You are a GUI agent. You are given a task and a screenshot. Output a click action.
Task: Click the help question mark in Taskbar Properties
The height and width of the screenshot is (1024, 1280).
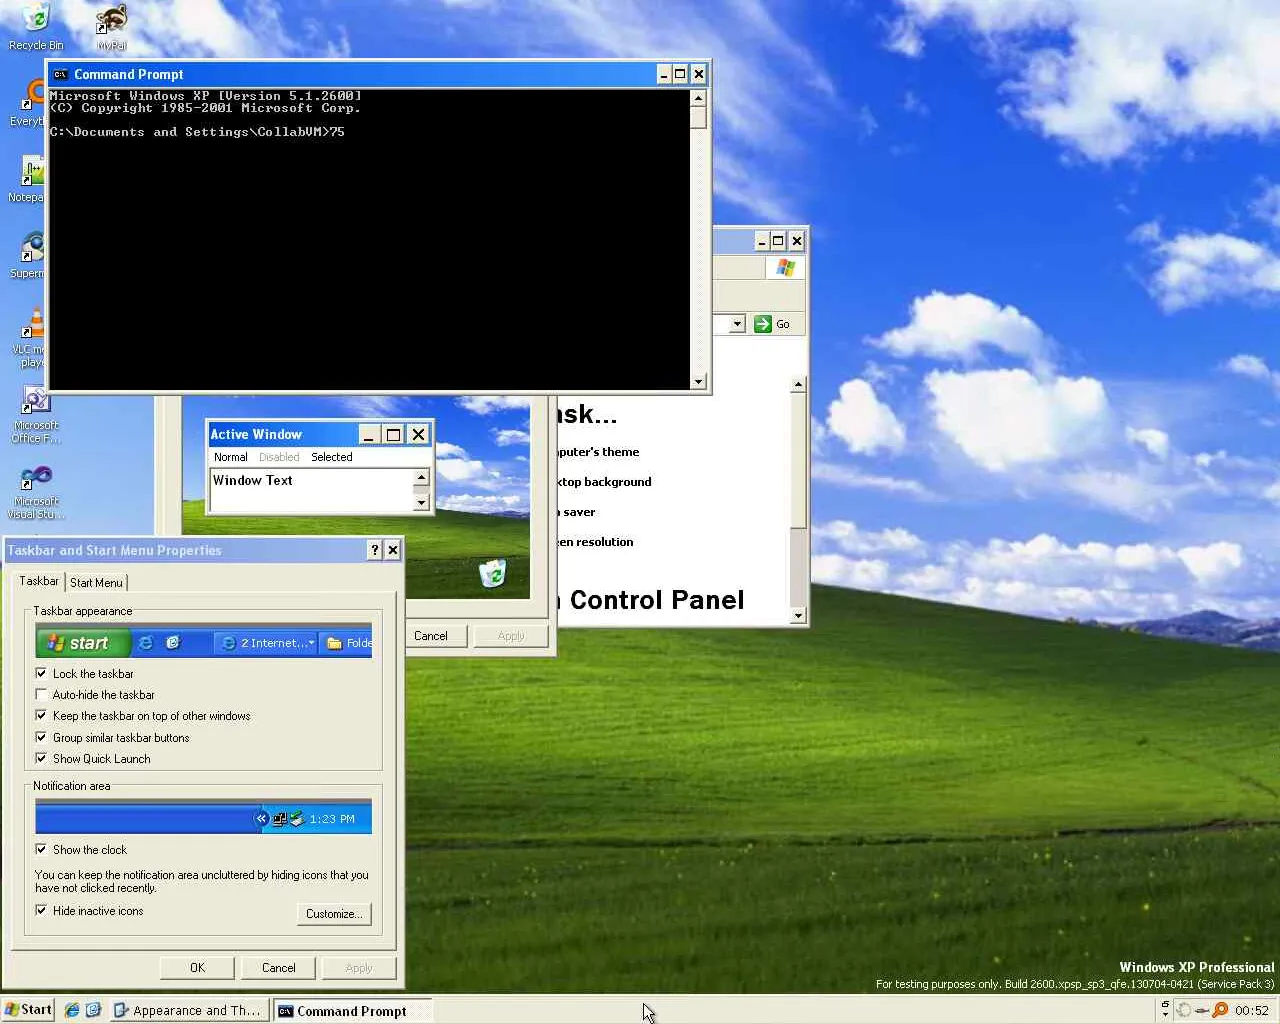point(375,550)
